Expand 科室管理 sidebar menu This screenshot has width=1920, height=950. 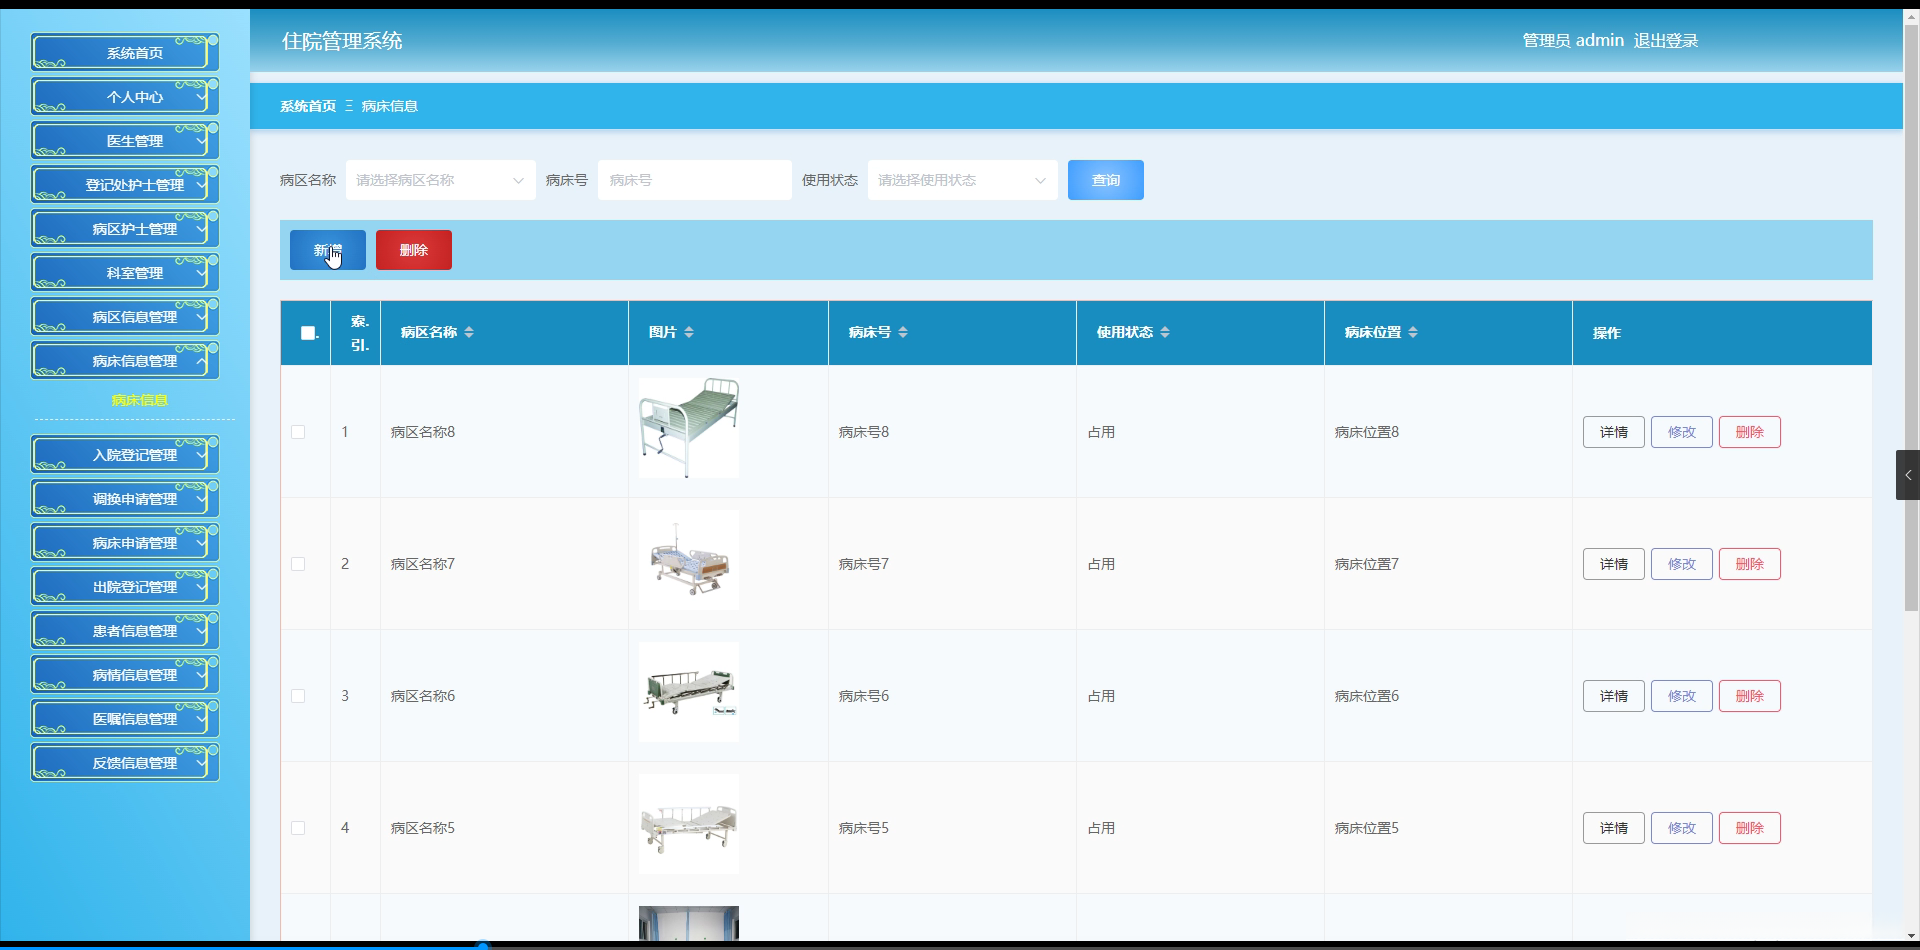[125, 273]
